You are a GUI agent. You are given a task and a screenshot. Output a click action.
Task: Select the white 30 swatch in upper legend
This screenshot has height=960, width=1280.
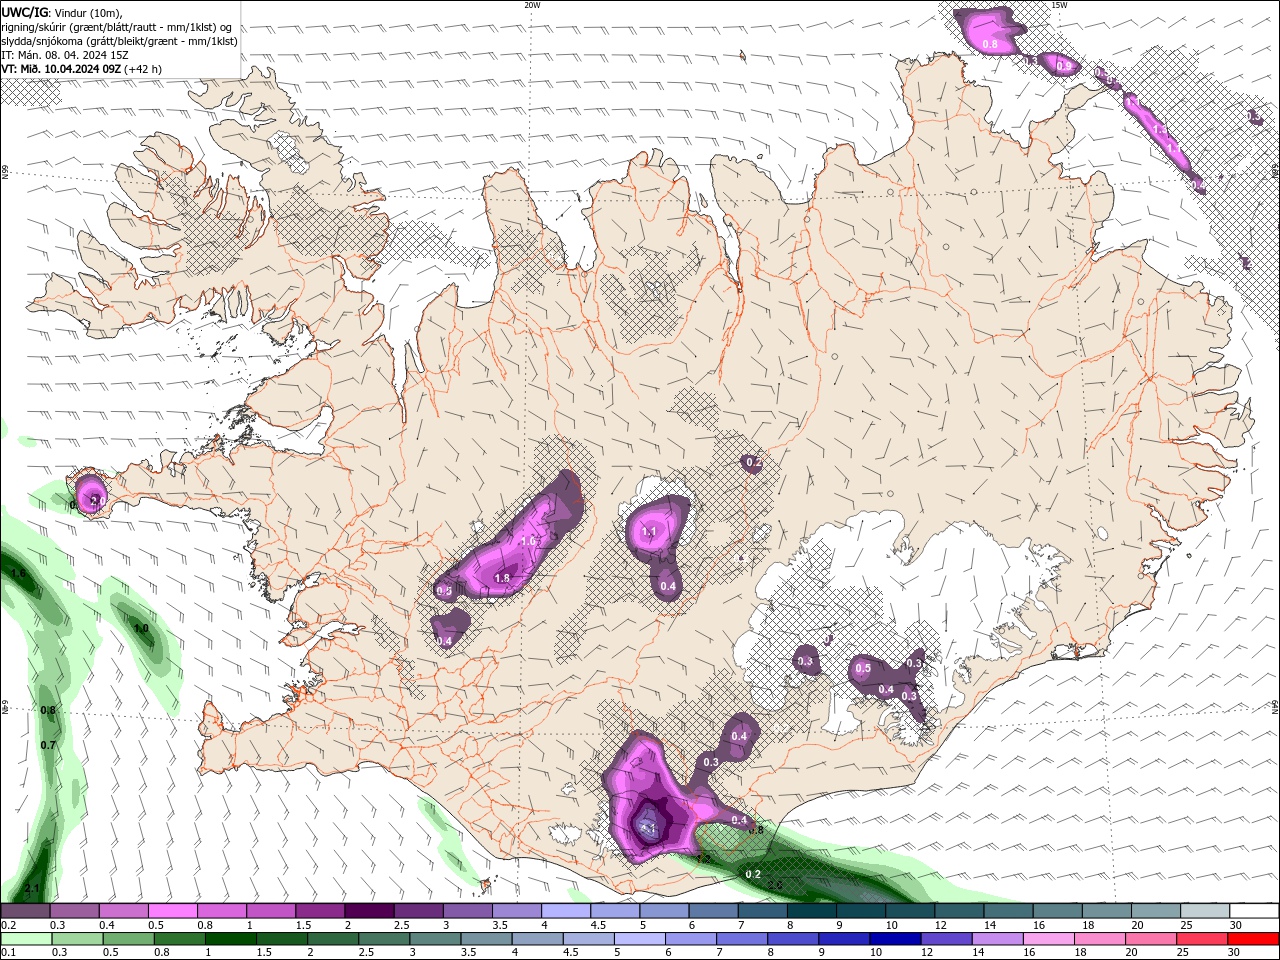point(1254,911)
